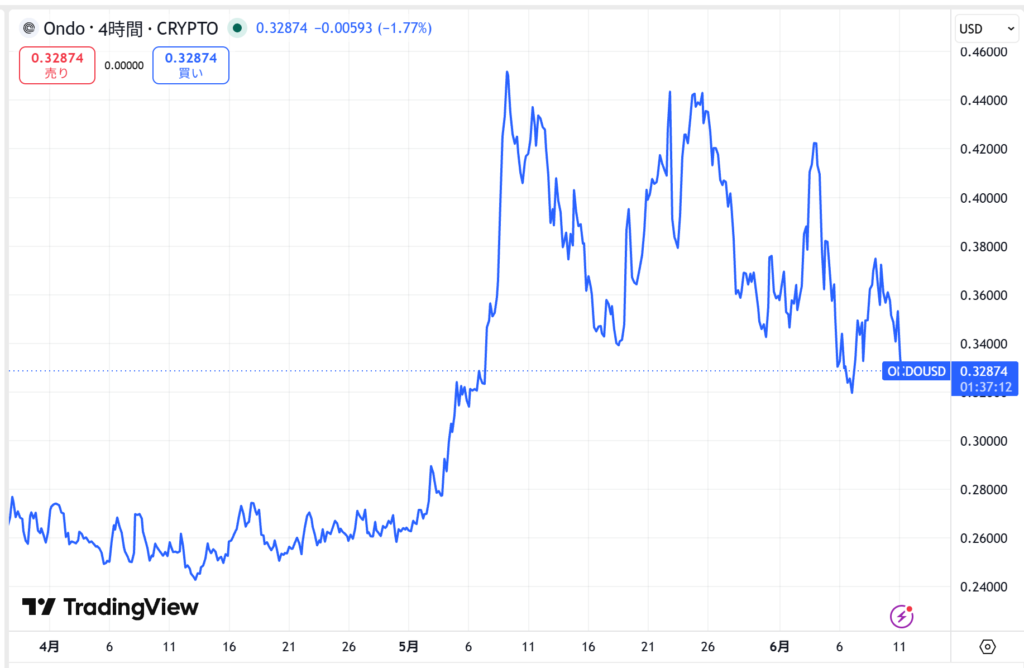Click the 0.00000 spread value
Screen dimensions: 1024x668
point(124,65)
